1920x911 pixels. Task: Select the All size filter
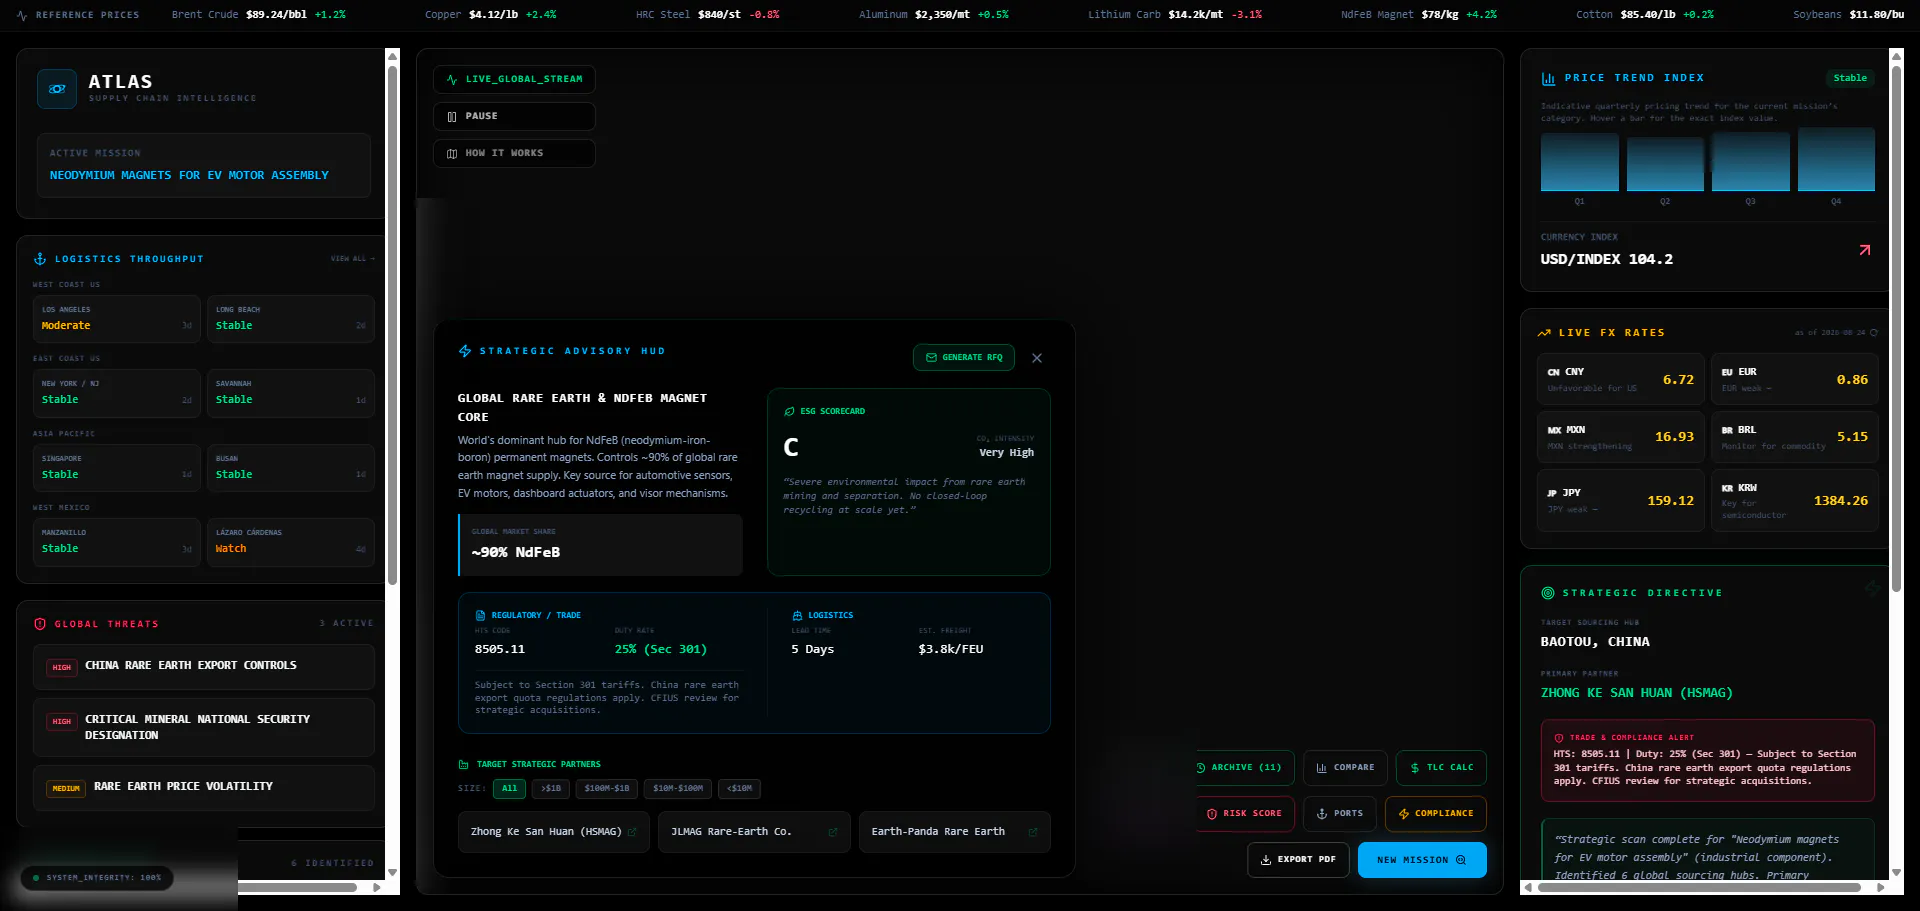(509, 789)
